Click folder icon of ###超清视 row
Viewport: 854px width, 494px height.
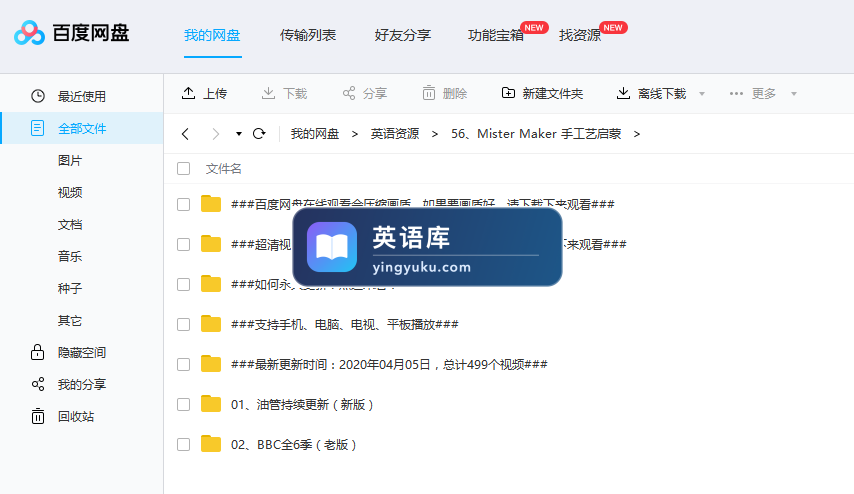point(211,244)
